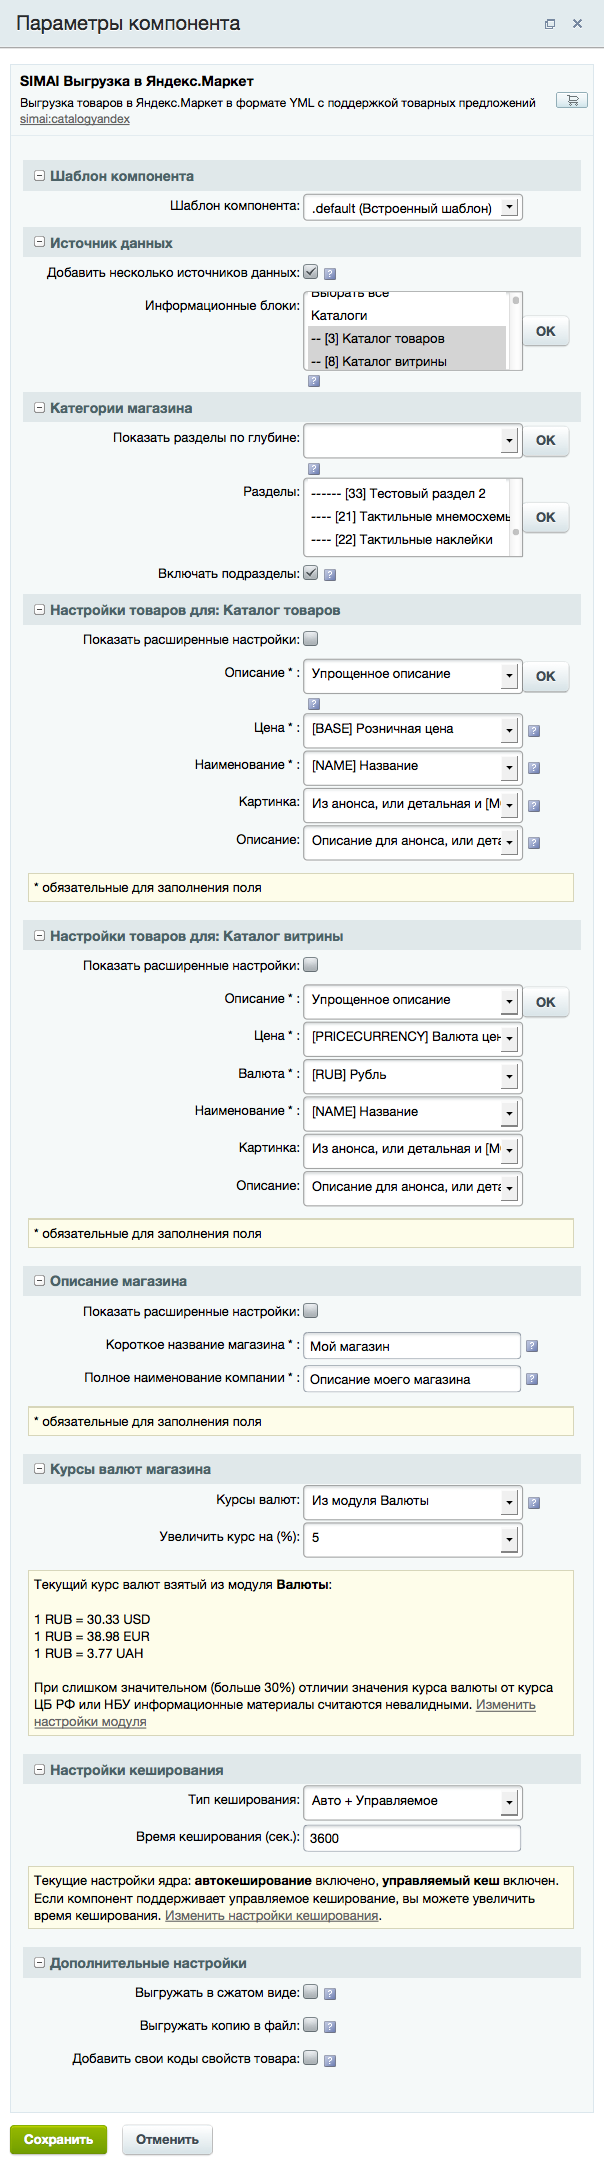Click help icon beside first catalog Описание анонса dropdown
The image size is (604, 2162).
pyautogui.click(x=534, y=842)
